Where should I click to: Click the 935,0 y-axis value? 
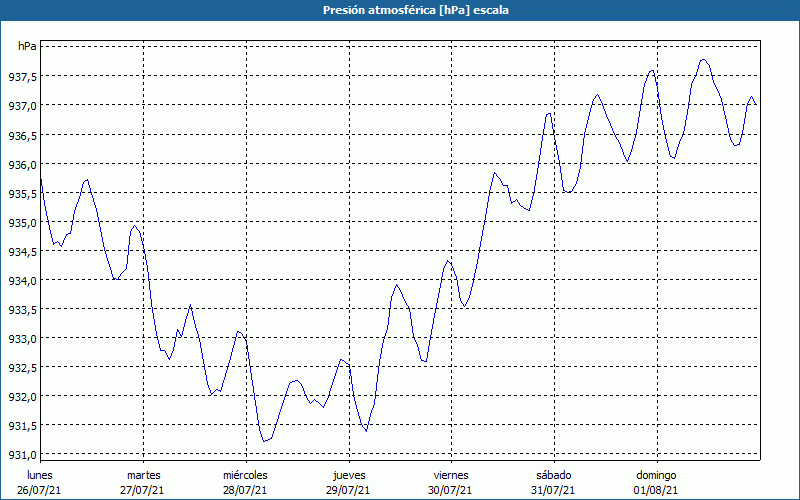click(22, 223)
